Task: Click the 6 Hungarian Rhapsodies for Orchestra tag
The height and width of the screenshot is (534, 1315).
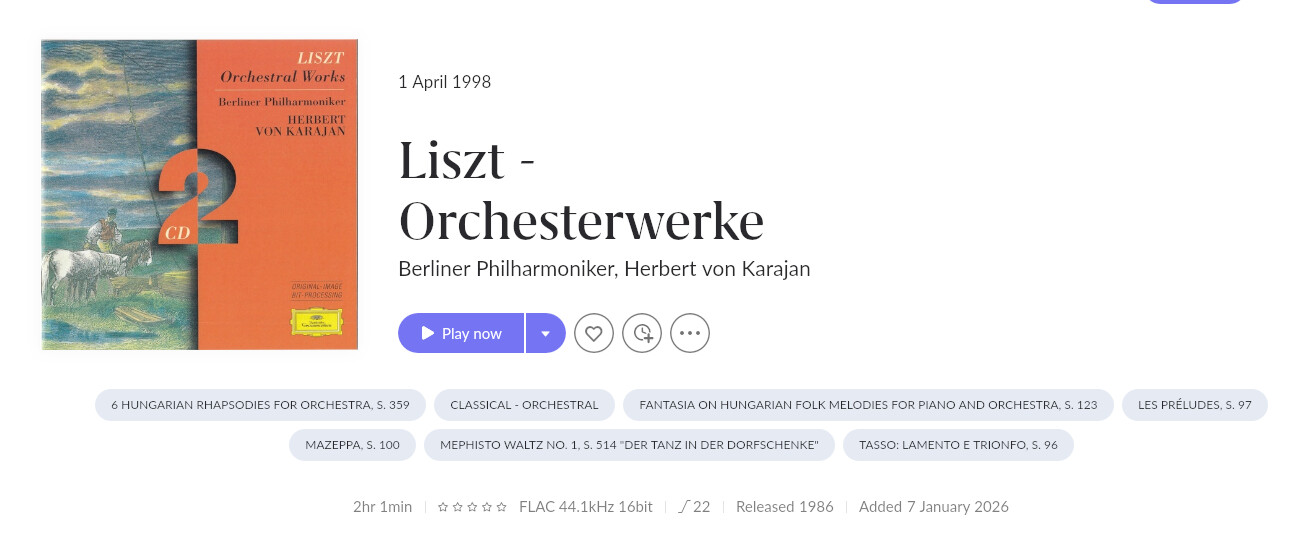Action: click(x=260, y=405)
